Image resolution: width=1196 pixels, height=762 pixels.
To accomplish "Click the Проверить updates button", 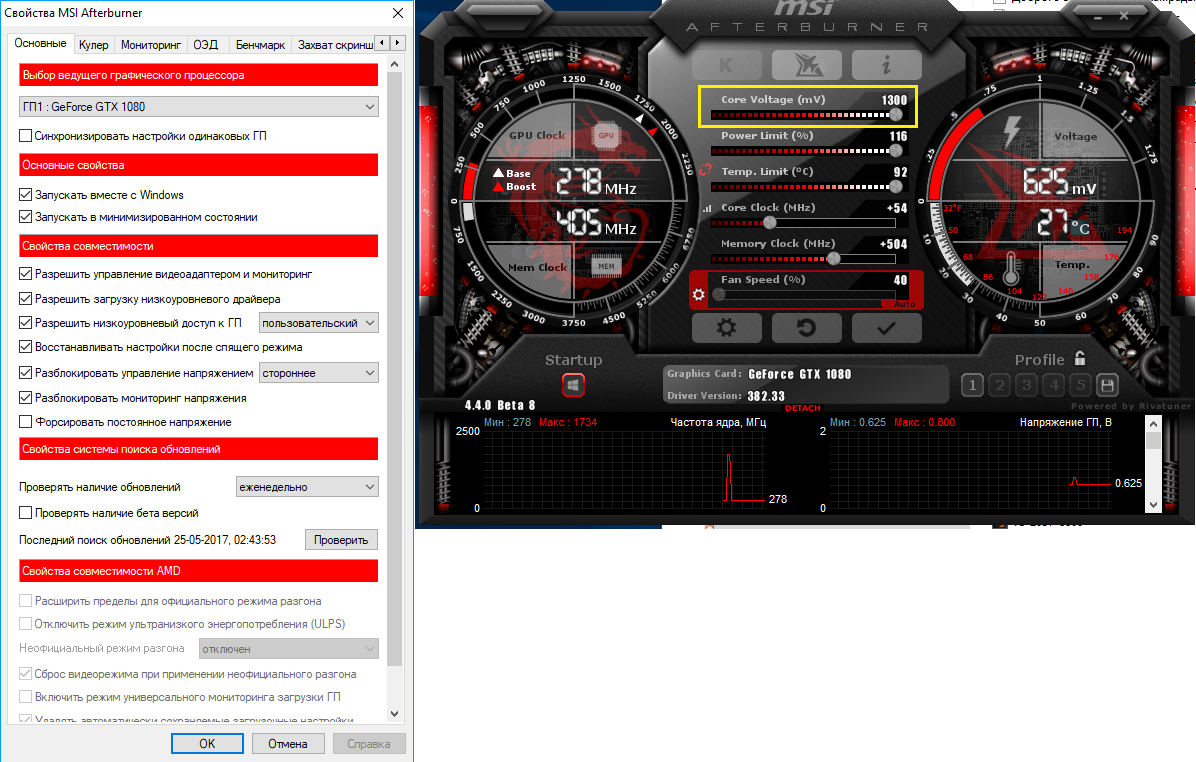I will click(x=341, y=539).
